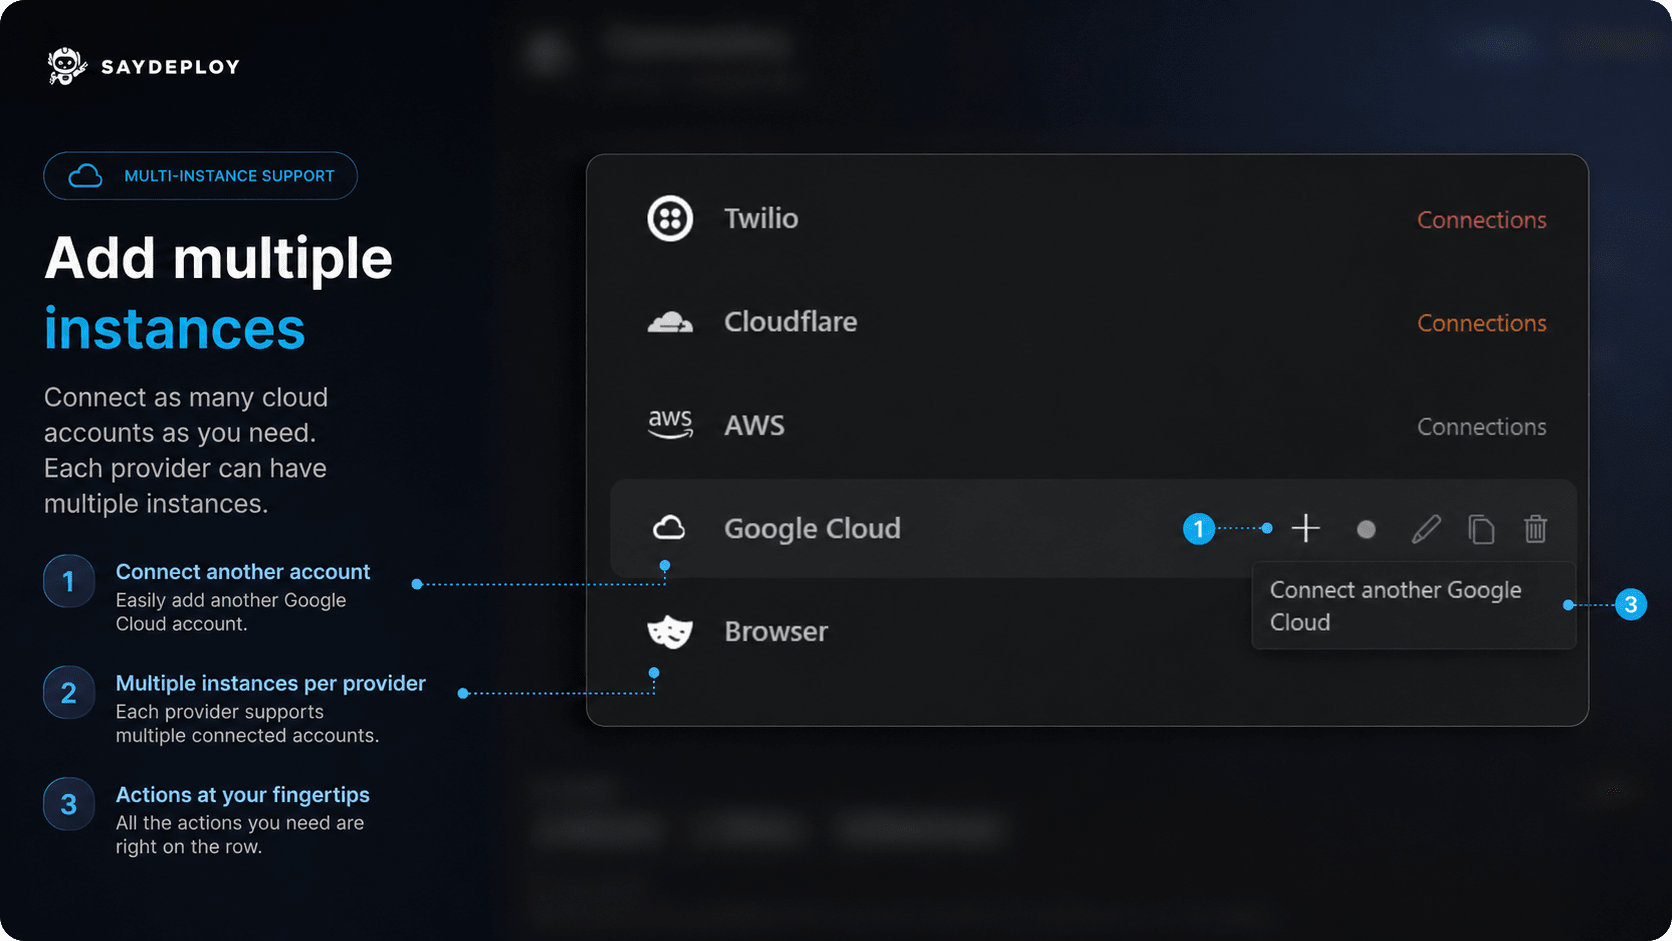Click the AWS logo icon
The image size is (1672, 941).
click(670, 424)
